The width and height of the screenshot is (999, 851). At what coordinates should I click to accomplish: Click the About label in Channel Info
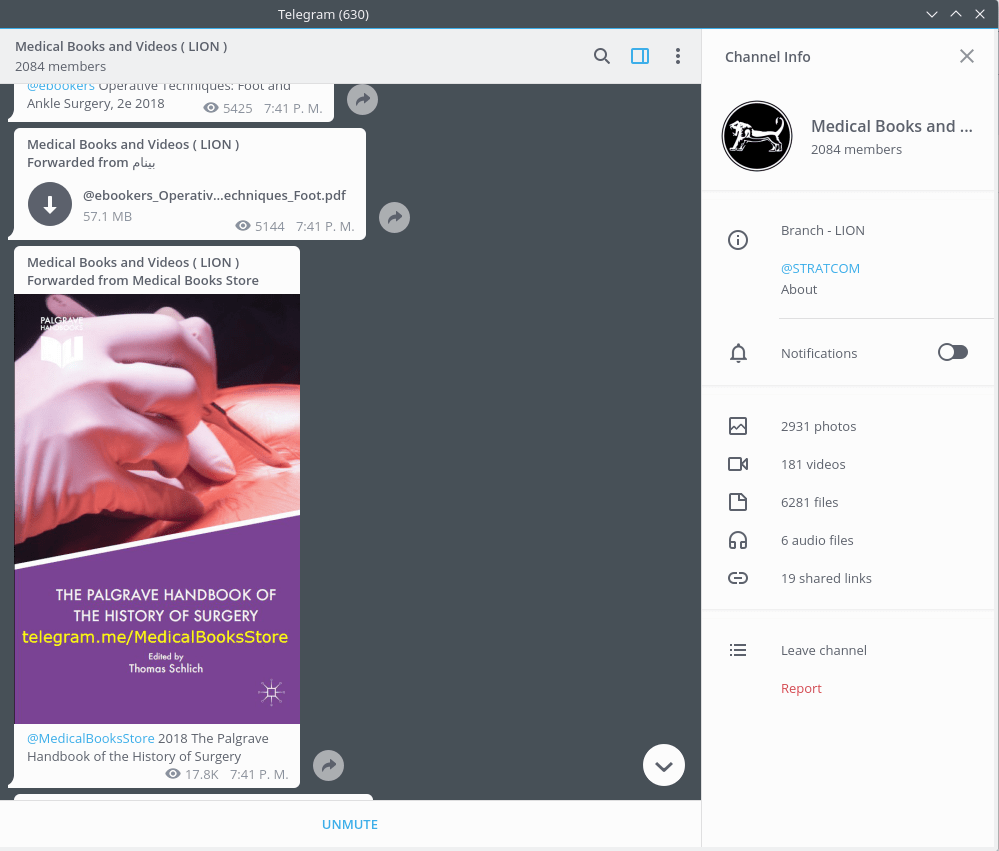coord(799,289)
